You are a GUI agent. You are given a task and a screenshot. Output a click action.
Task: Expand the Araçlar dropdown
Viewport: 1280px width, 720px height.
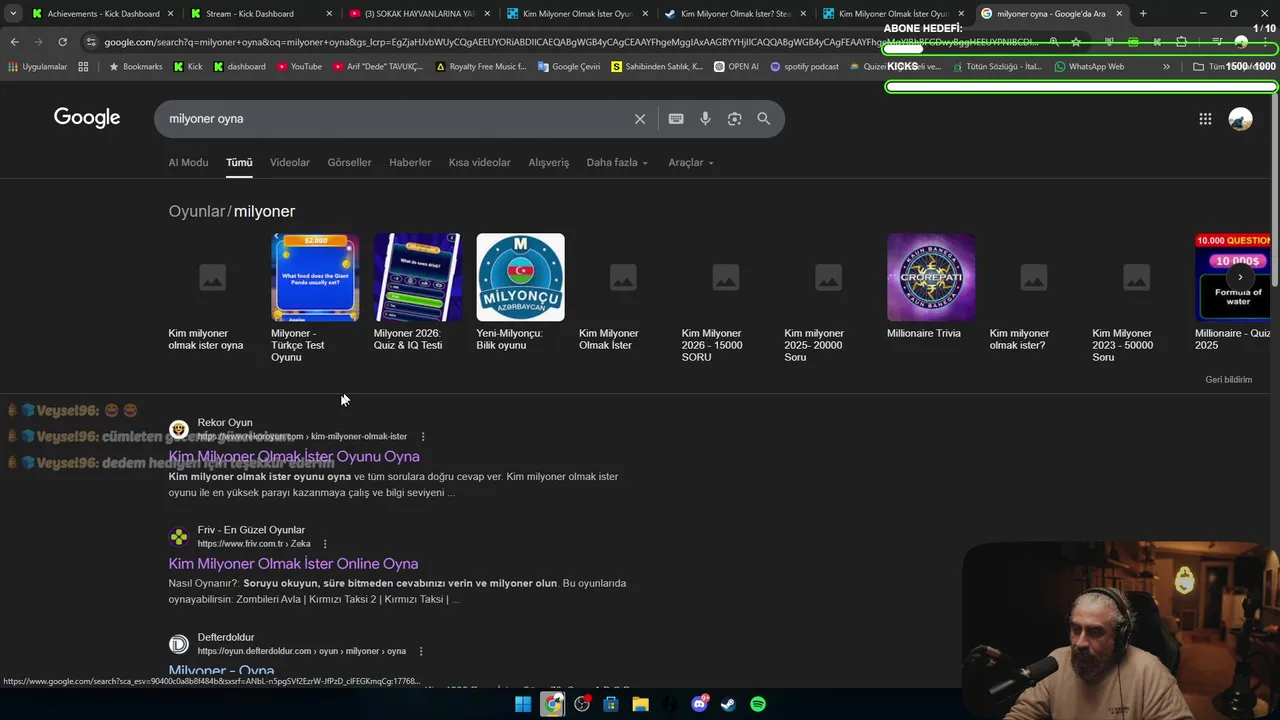click(691, 163)
